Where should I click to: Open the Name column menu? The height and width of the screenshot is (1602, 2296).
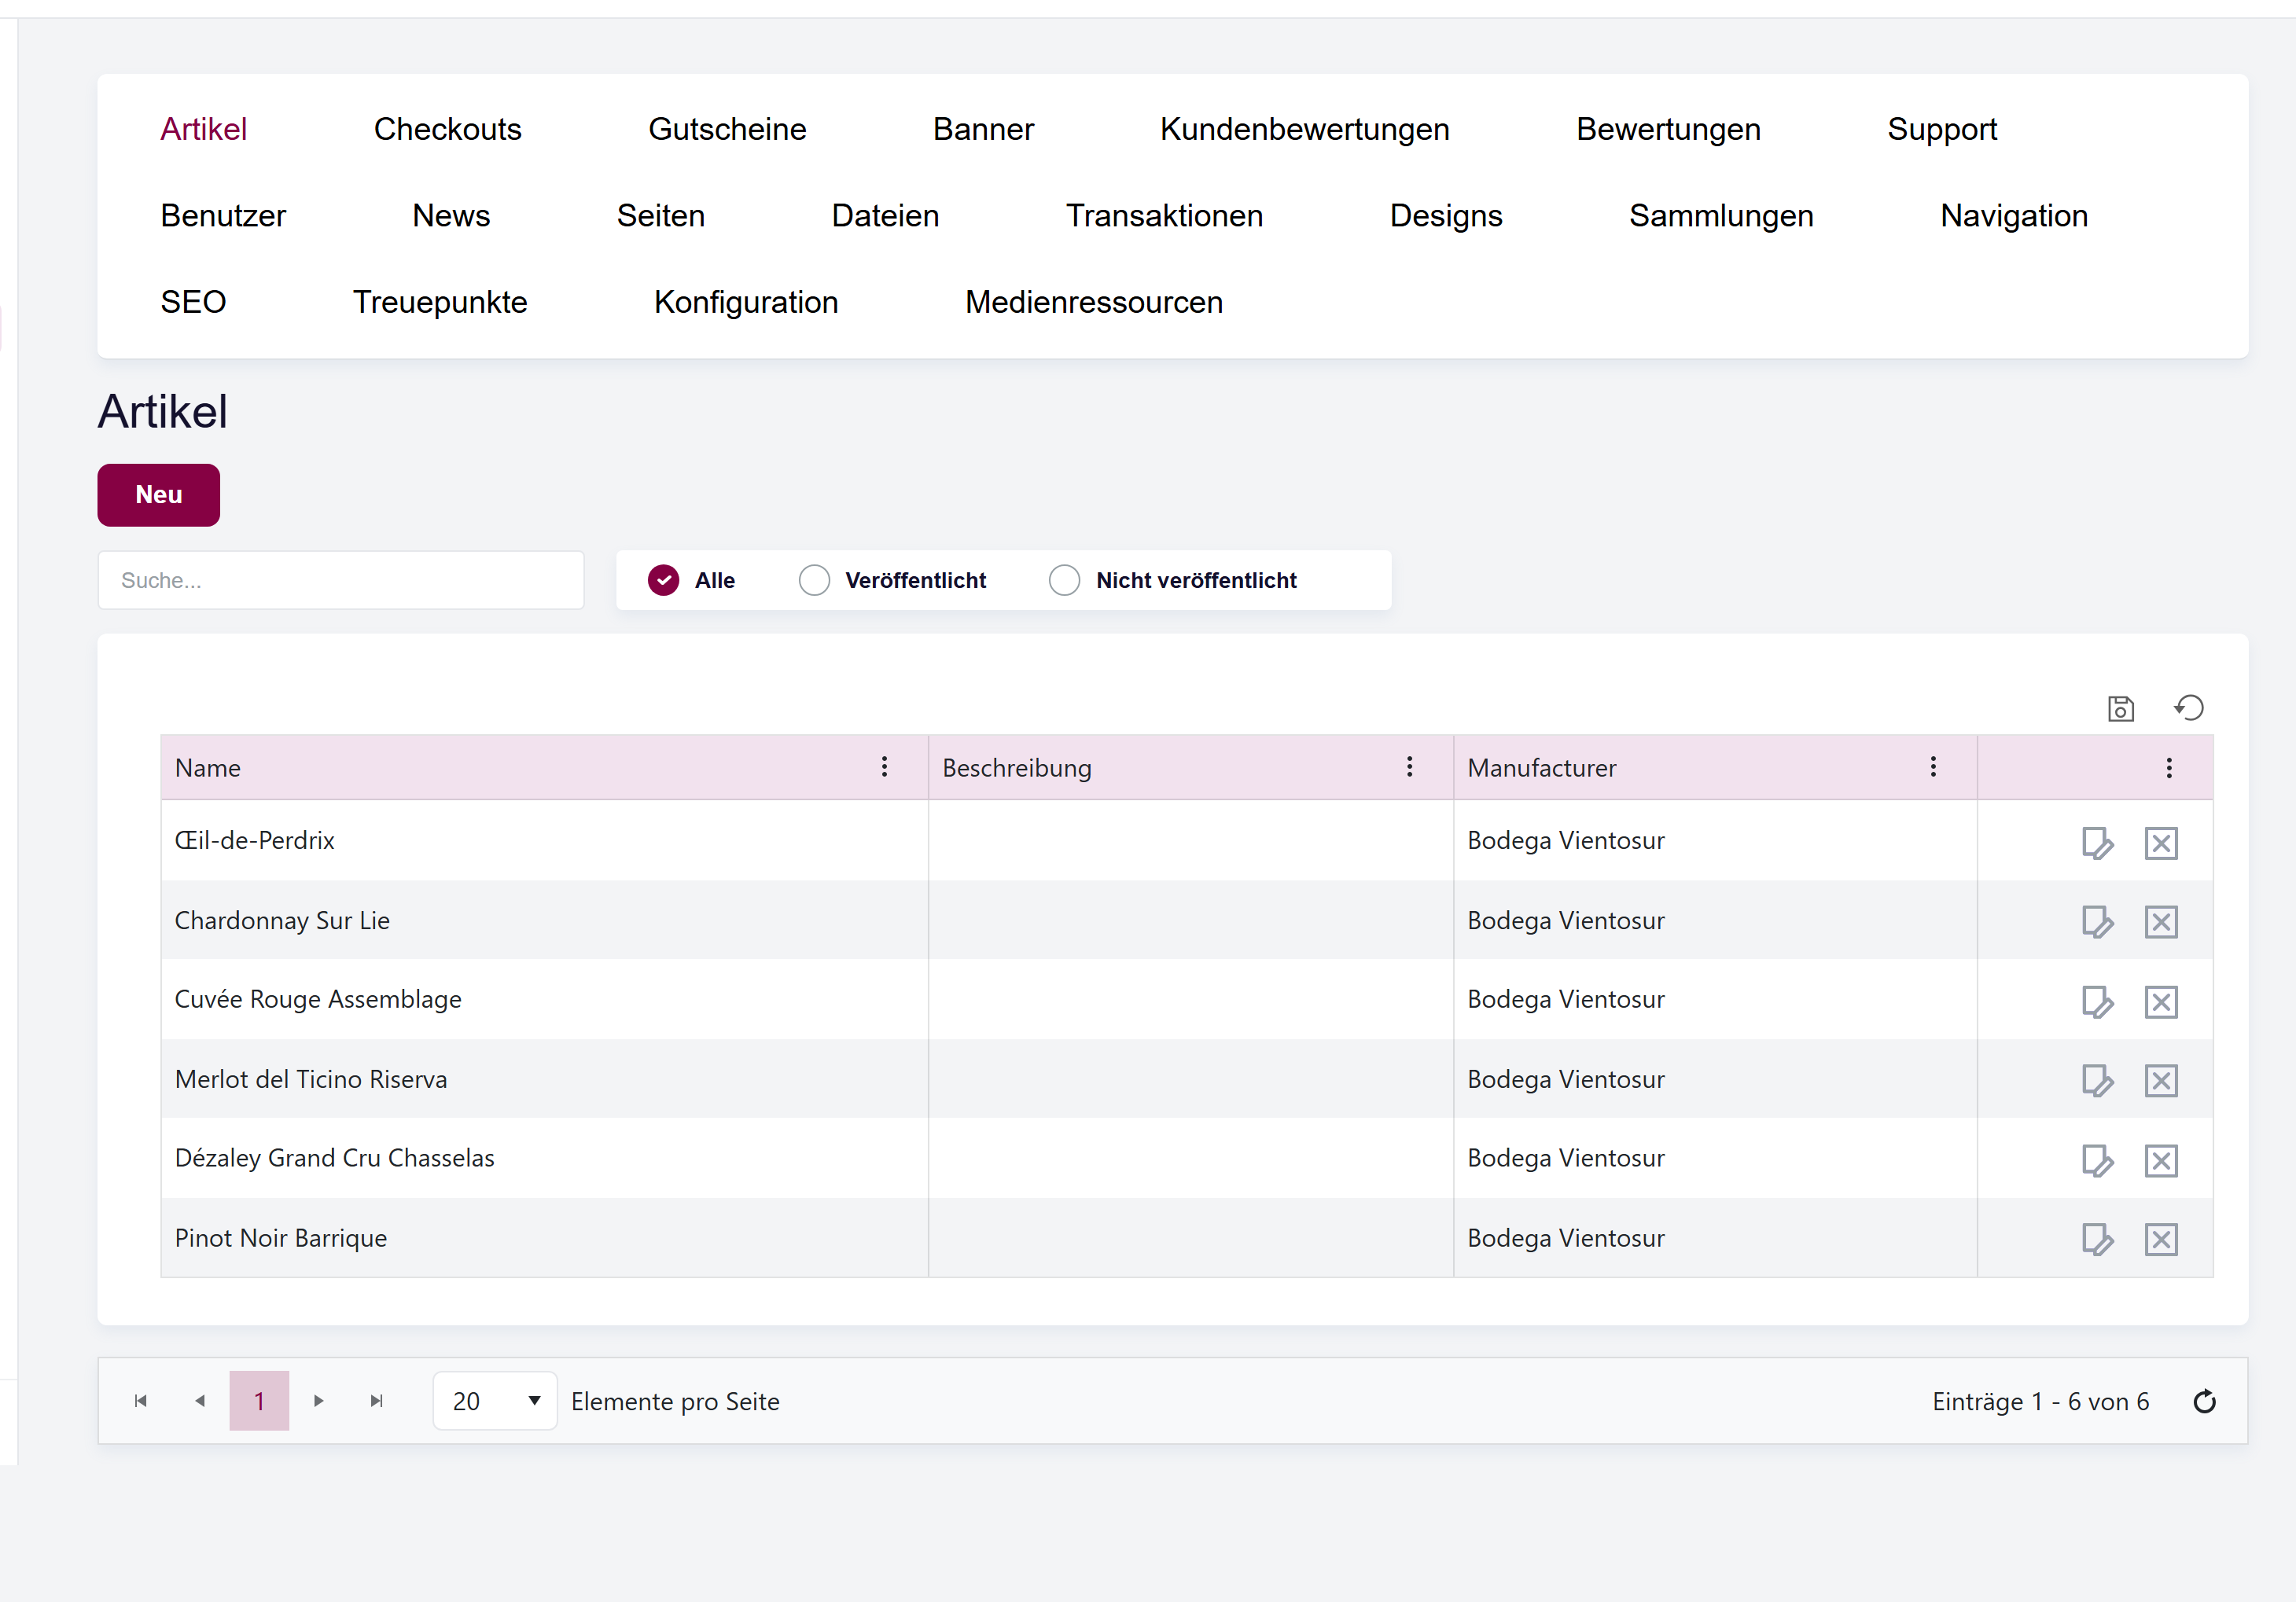884,767
